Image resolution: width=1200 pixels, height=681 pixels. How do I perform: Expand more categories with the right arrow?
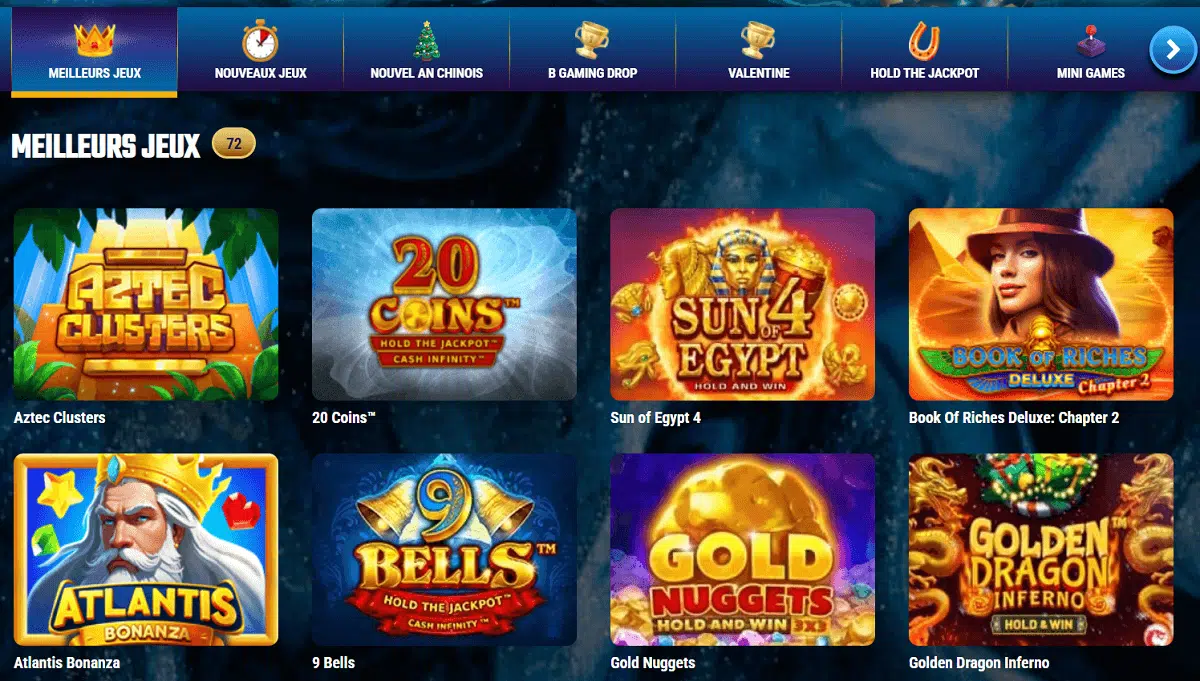(x=1172, y=50)
